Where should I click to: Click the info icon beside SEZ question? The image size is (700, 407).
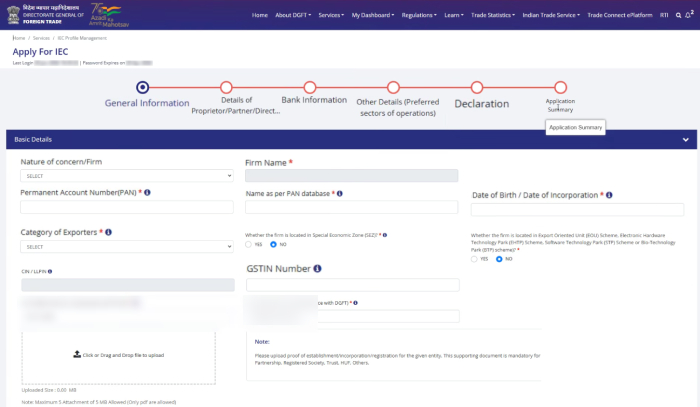(385, 235)
